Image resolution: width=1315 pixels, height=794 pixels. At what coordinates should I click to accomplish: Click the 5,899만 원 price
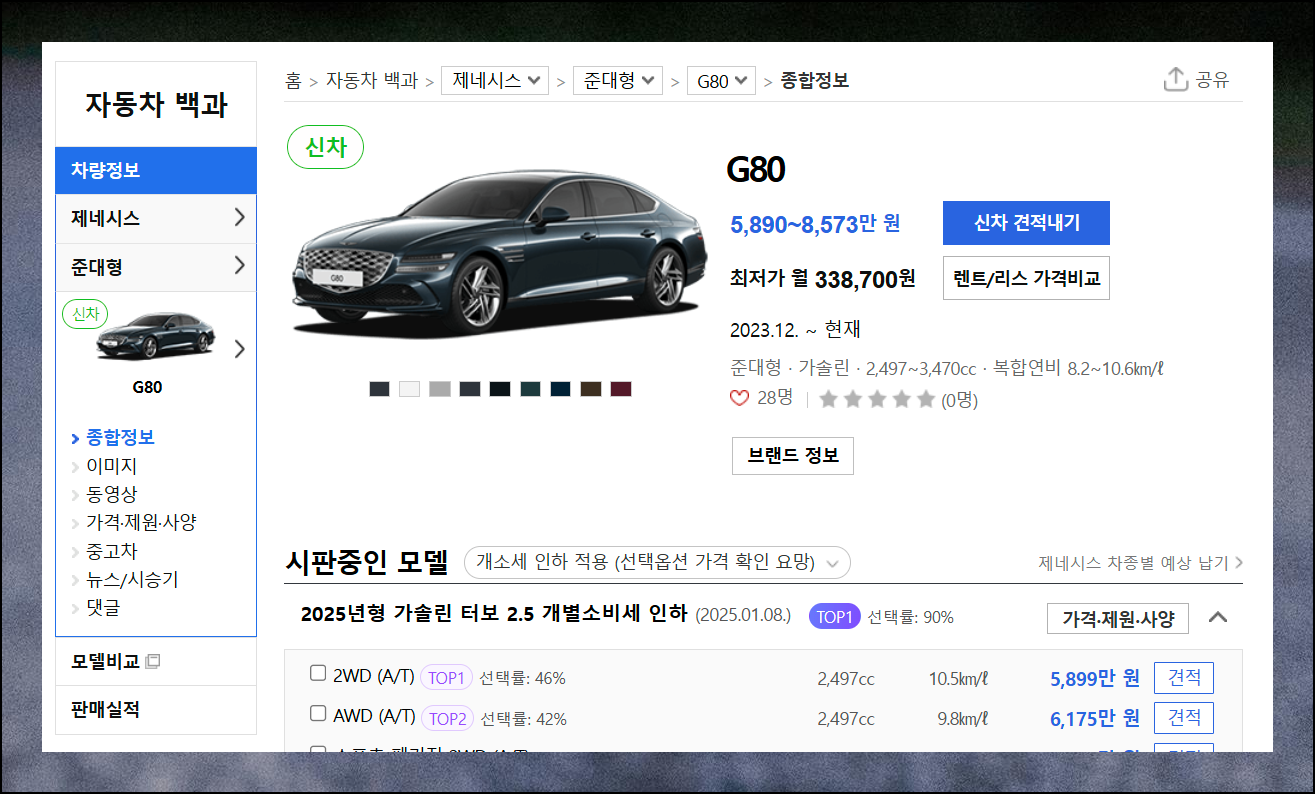tap(1095, 678)
